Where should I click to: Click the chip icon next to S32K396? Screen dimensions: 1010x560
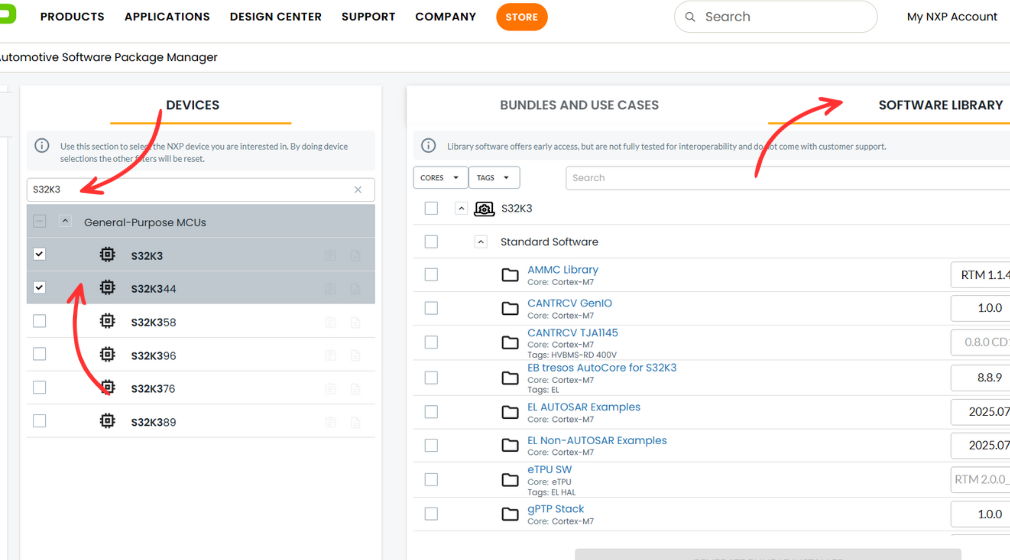[108, 354]
